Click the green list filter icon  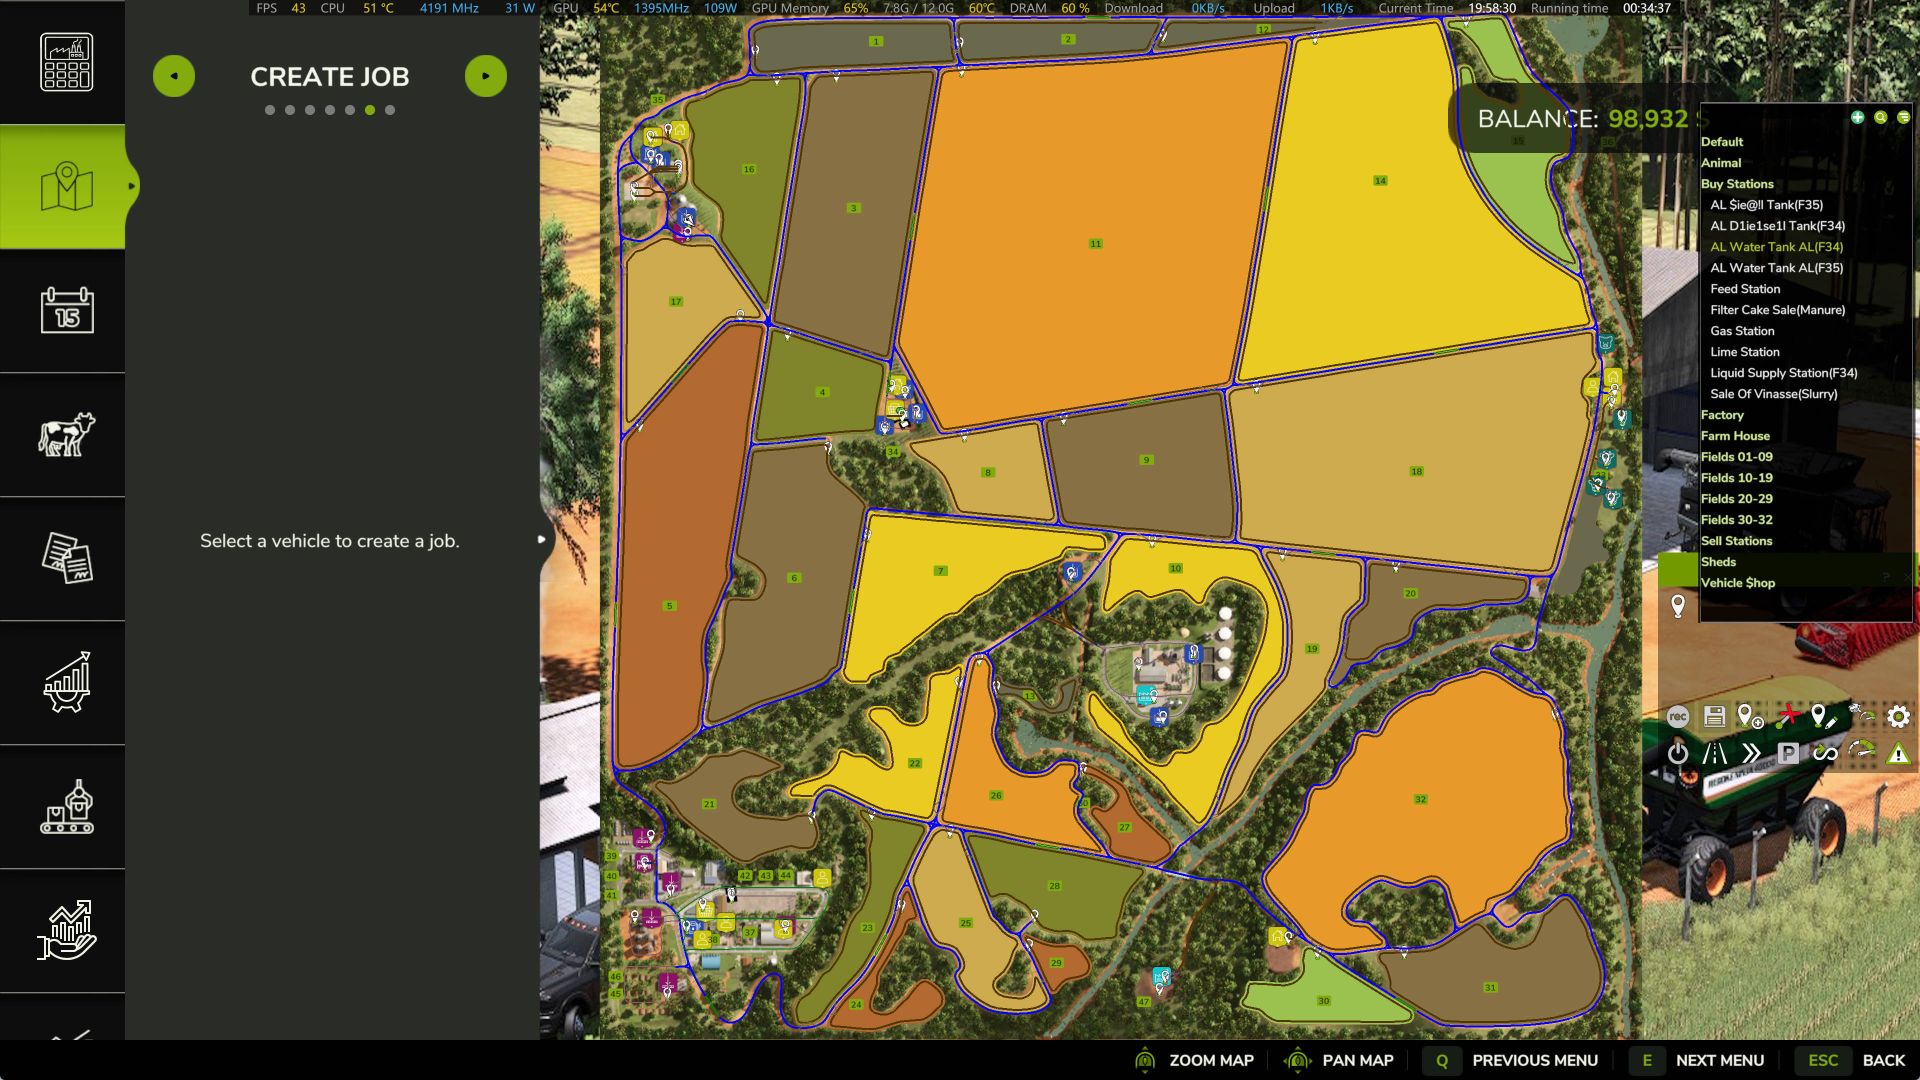coord(1903,117)
